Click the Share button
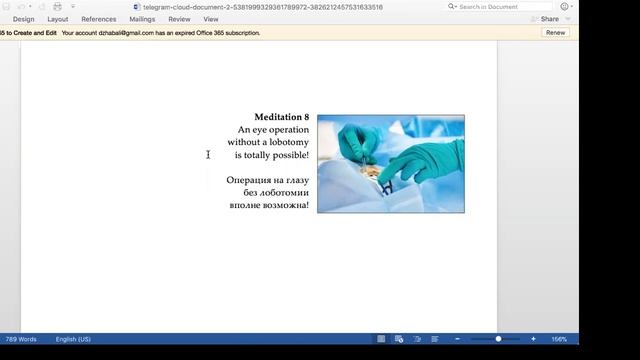Image resolution: width=640 pixels, height=360 pixels. pyautogui.click(x=545, y=19)
